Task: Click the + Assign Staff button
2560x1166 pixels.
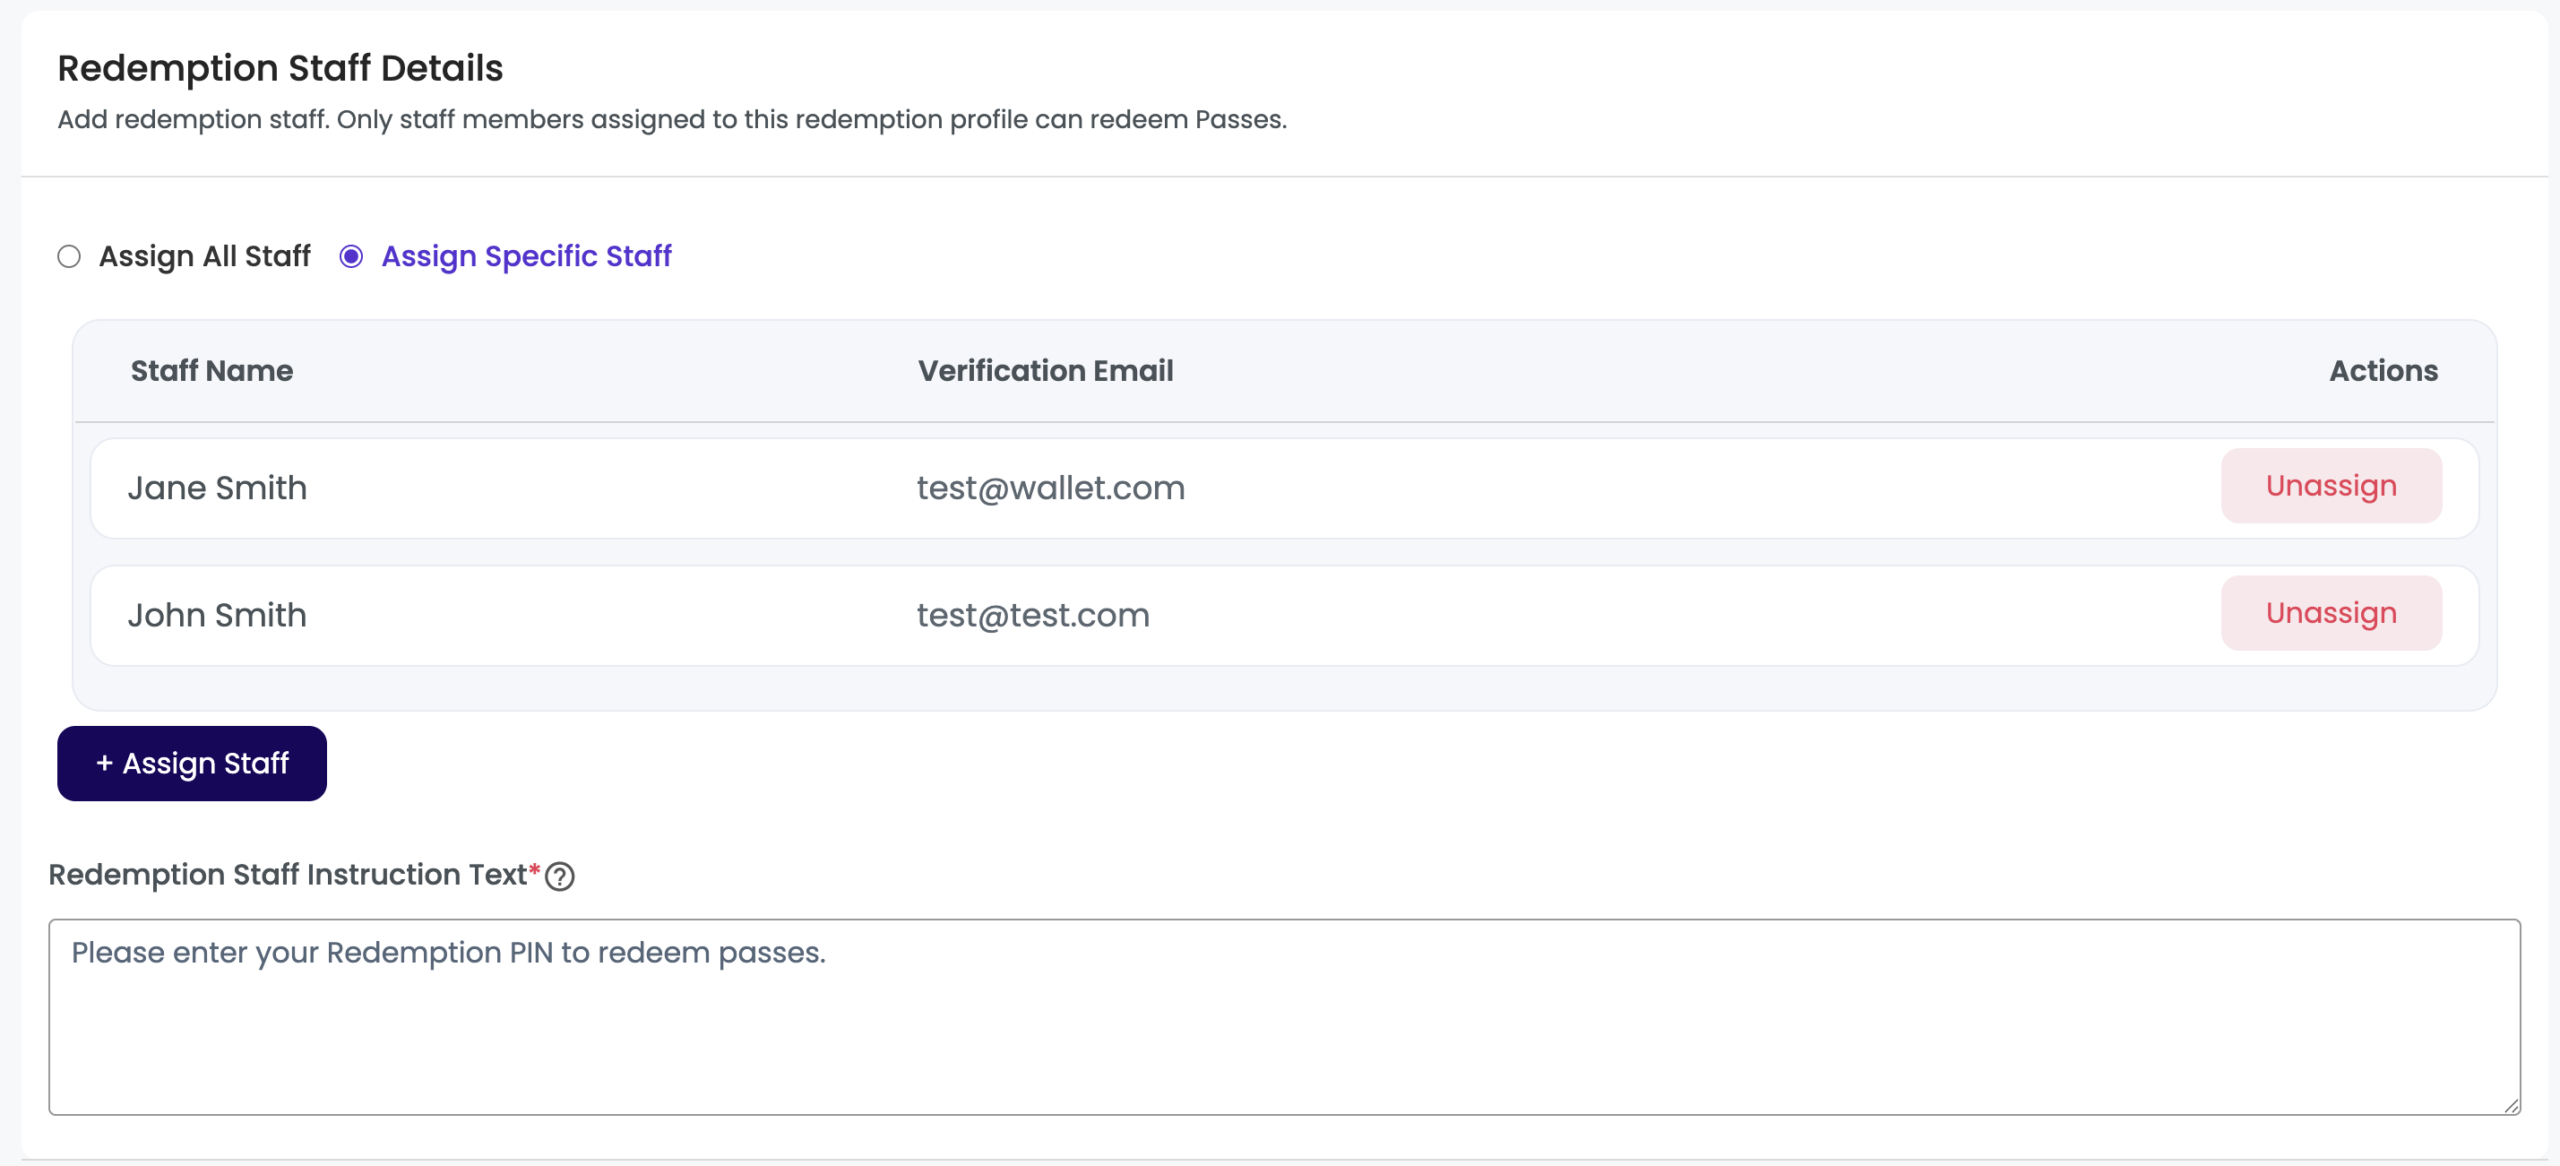Action: tap(192, 764)
